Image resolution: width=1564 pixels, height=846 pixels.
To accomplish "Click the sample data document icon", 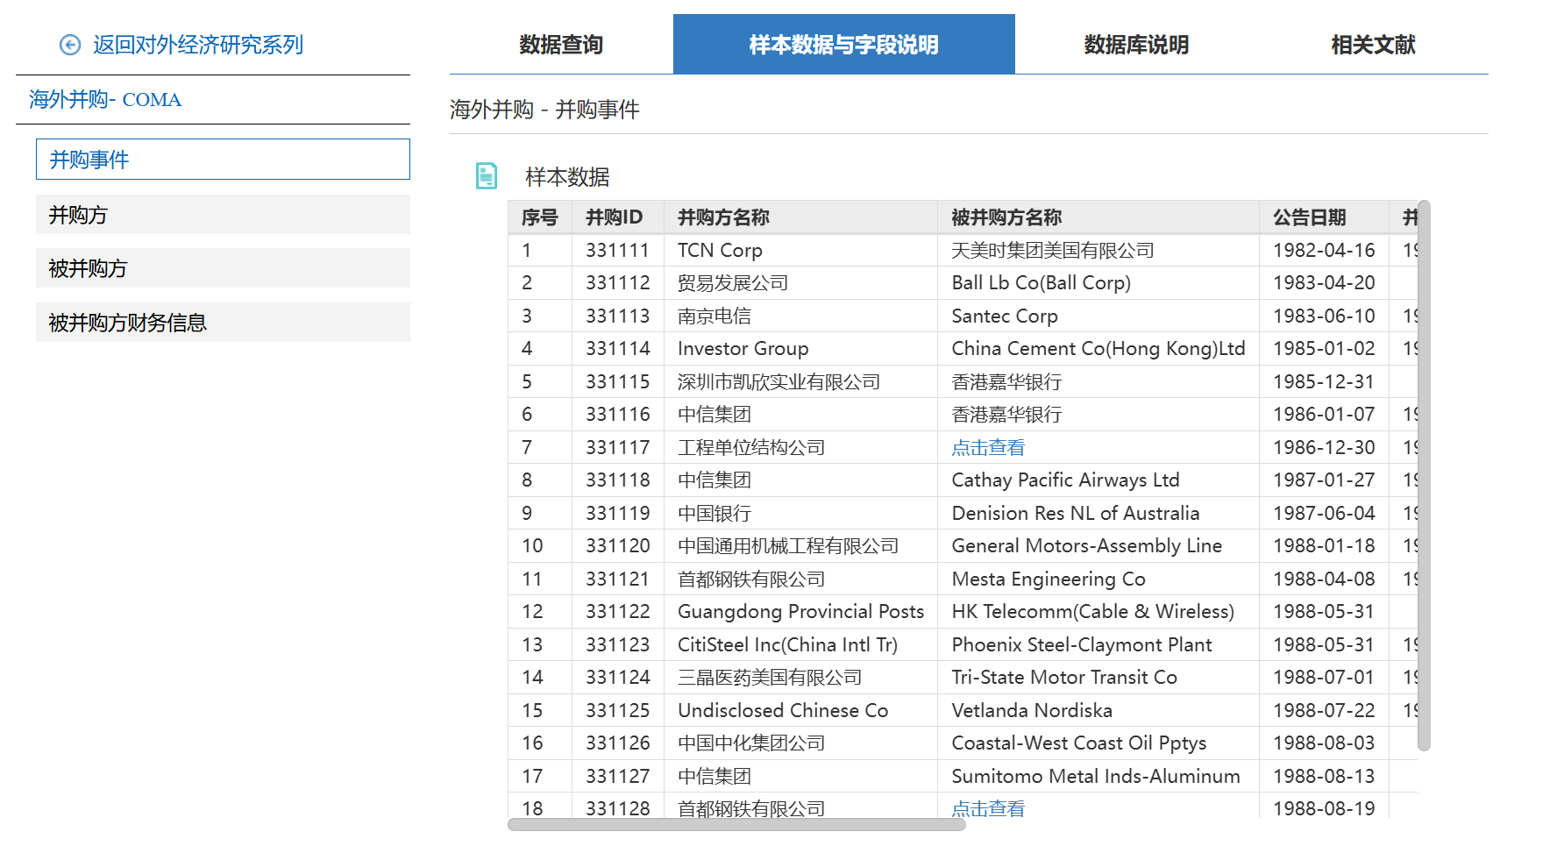I will tap(486, 176).
